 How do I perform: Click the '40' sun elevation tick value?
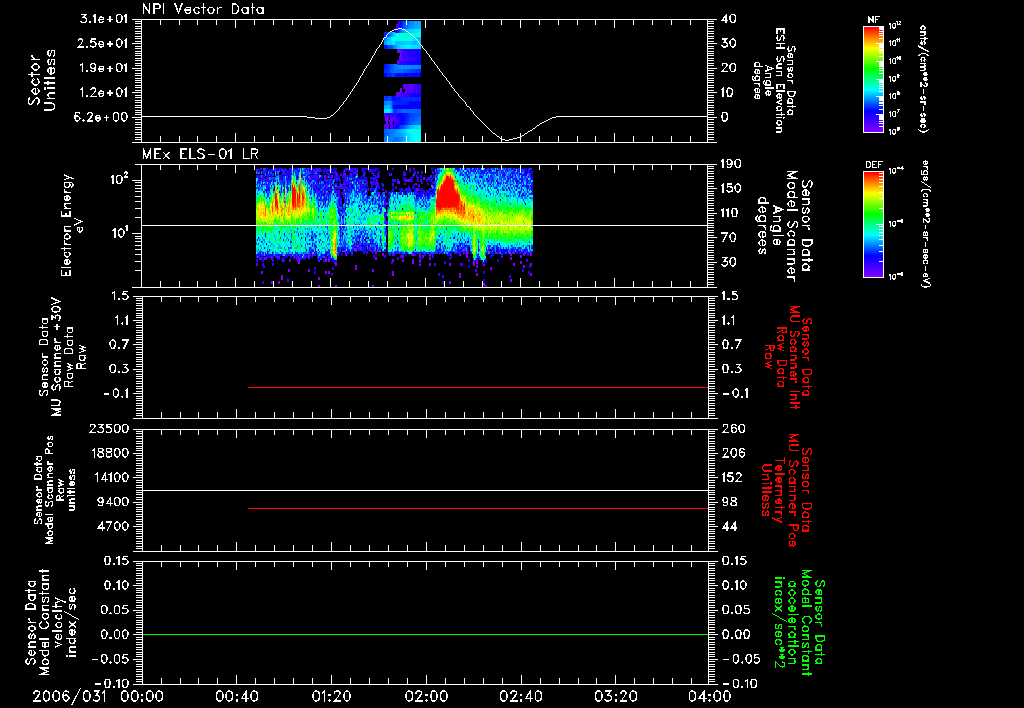tap(729, 19)
